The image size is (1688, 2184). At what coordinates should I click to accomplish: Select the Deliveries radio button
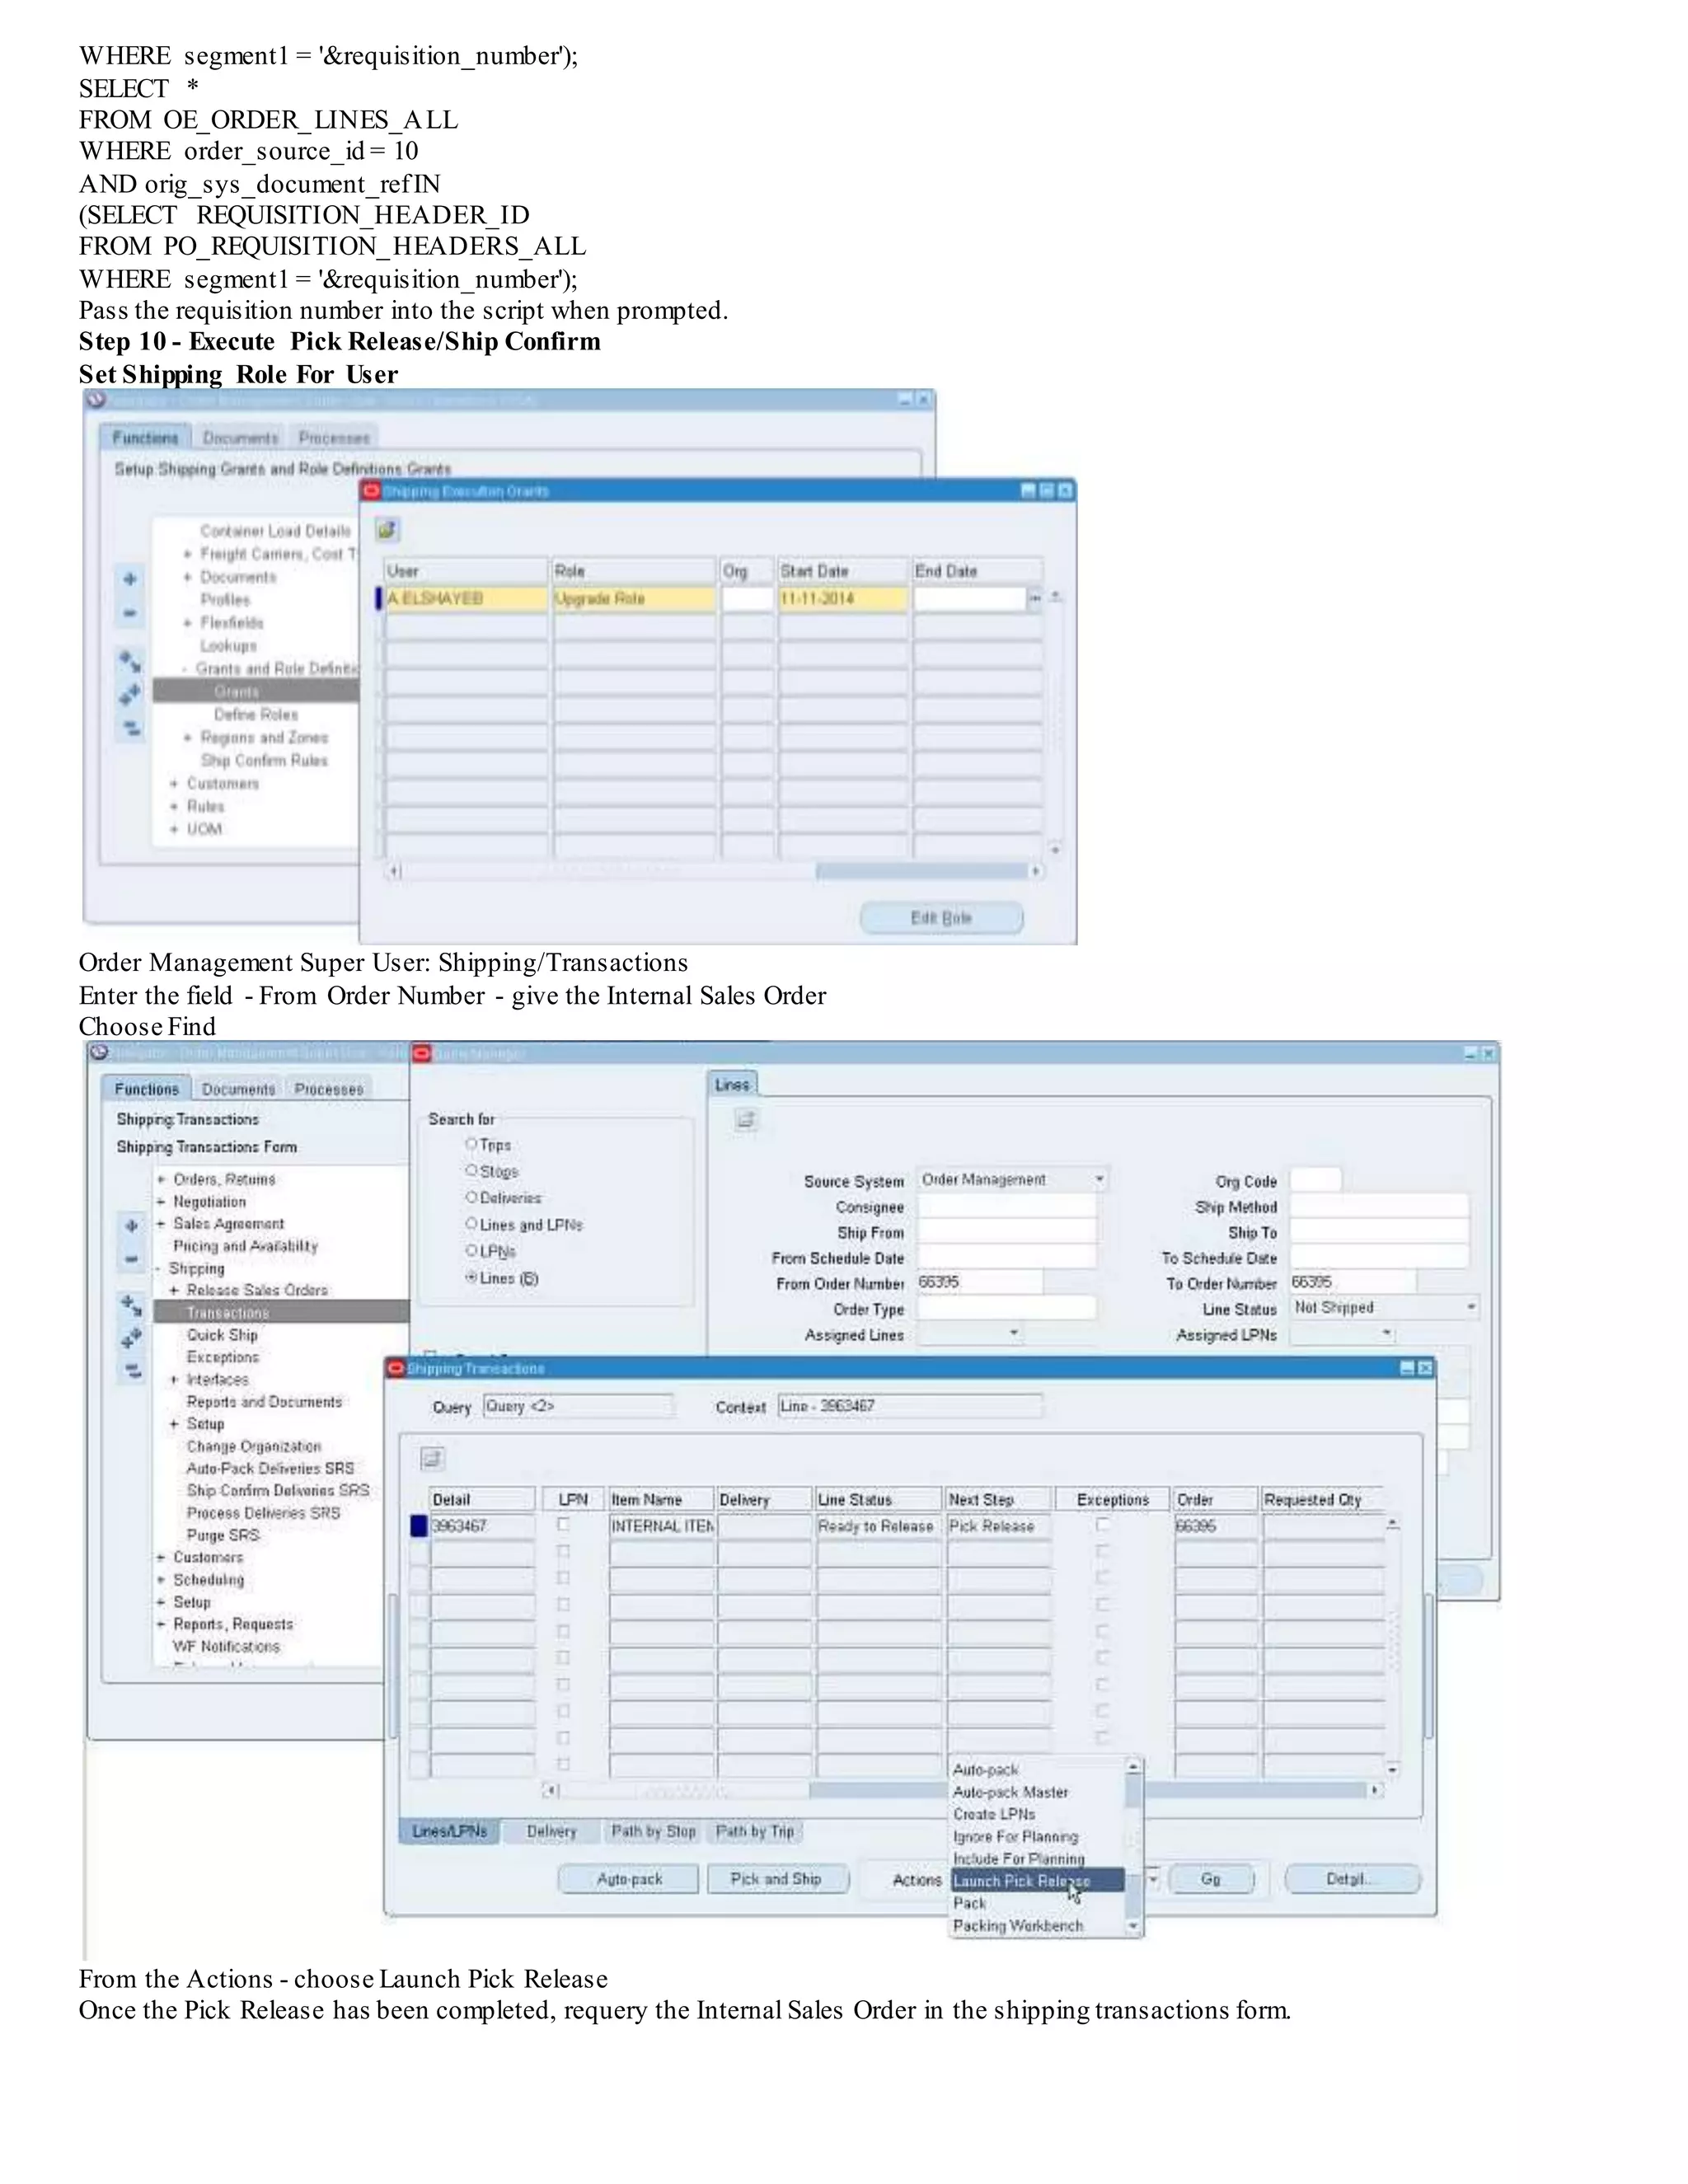(472, 1197)
